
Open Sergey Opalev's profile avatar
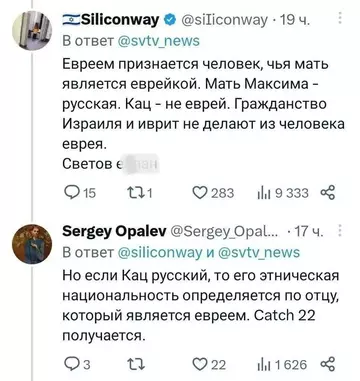pyautogui.click(x=32, y=244)
